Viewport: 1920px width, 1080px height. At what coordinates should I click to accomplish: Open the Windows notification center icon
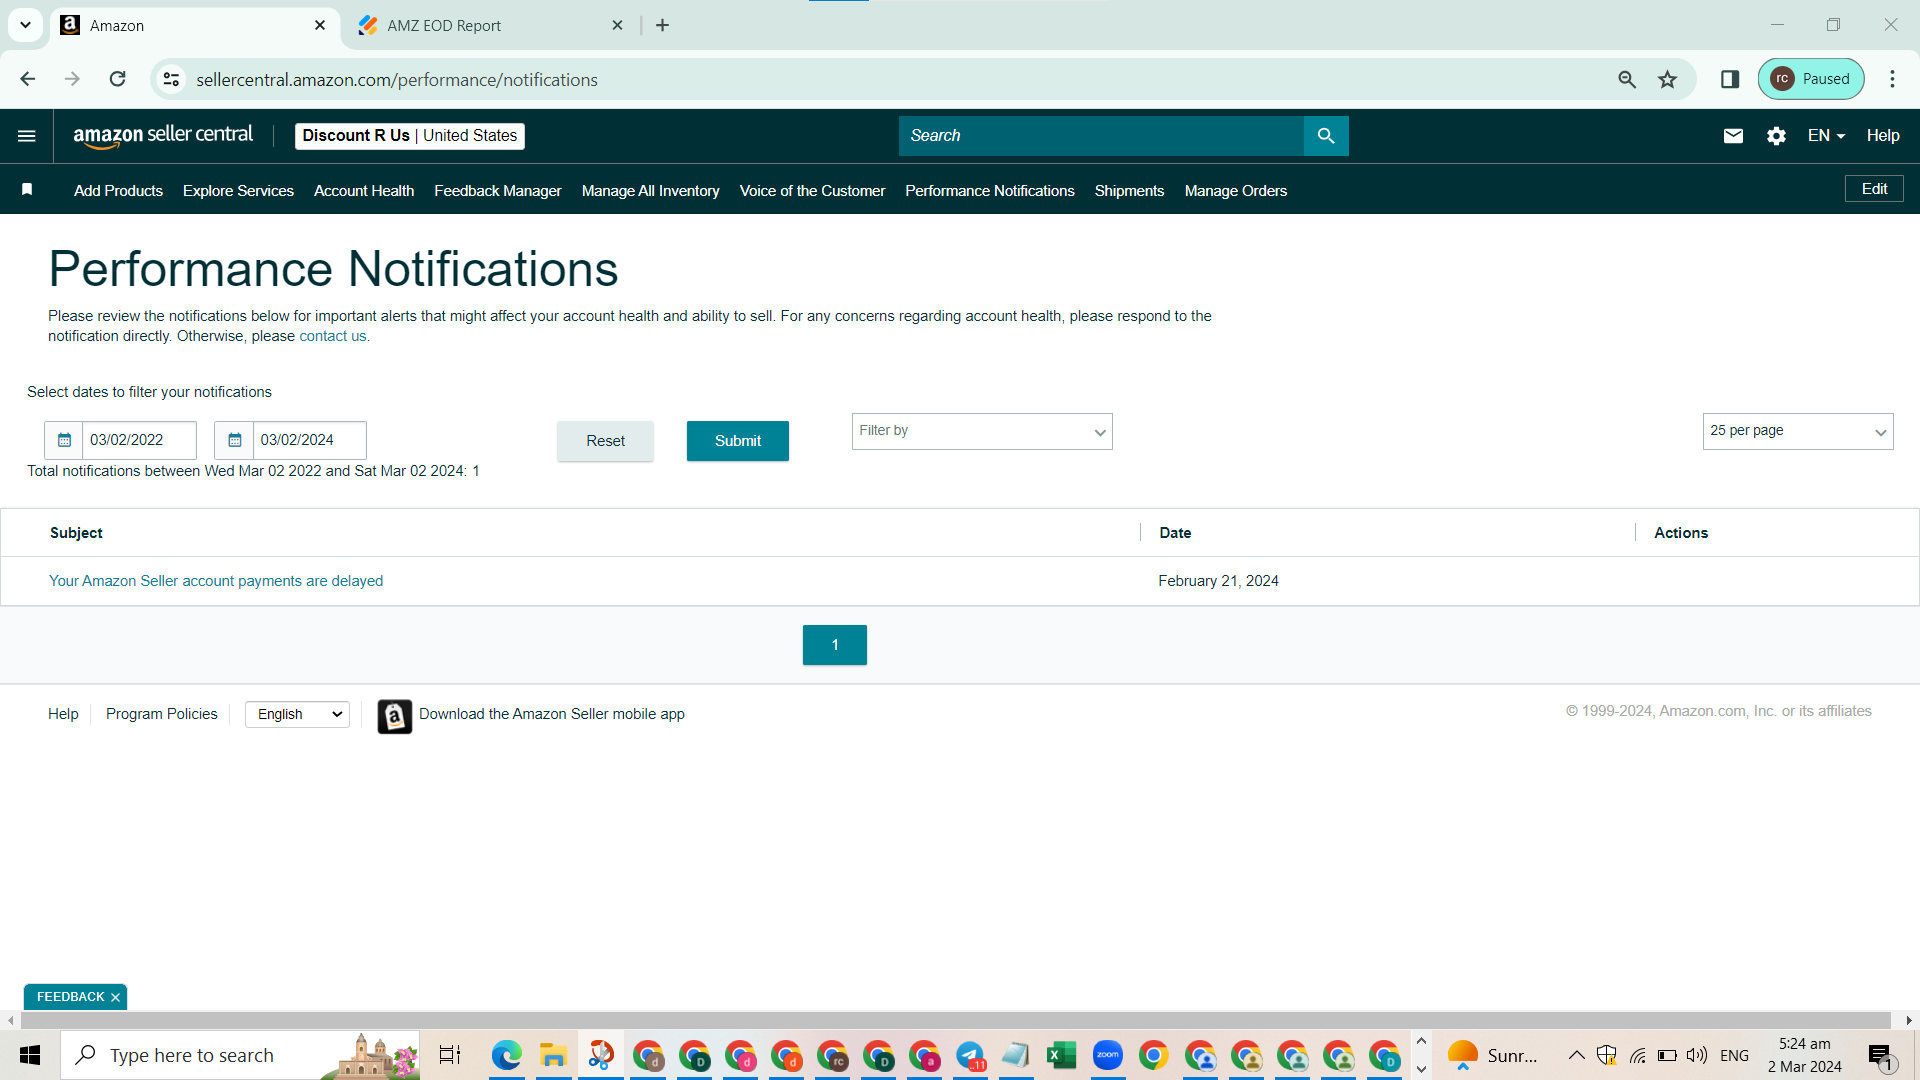coord(1881,1055)
